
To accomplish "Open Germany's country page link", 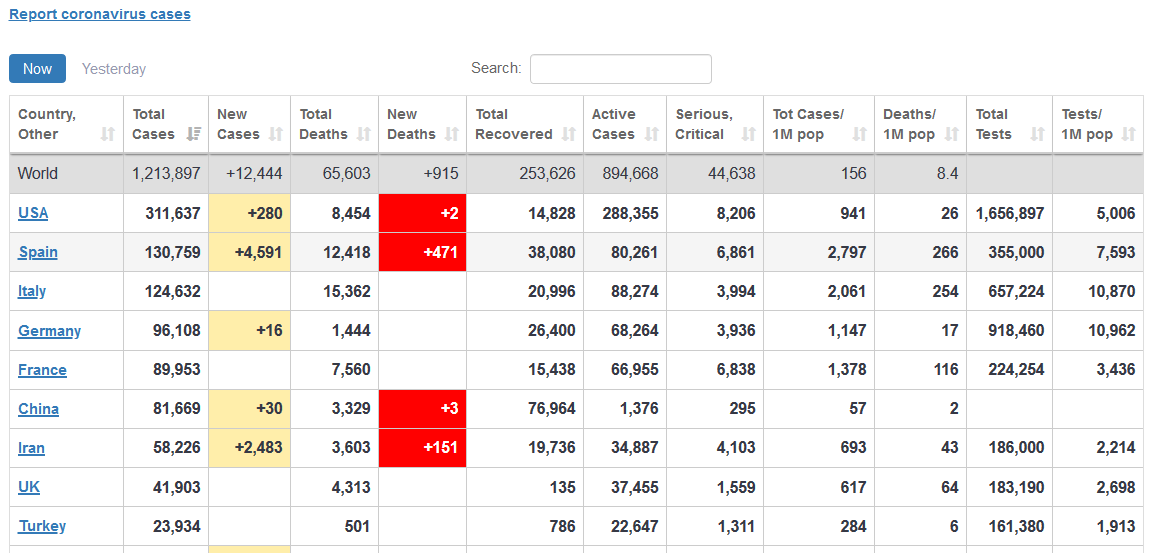I will click(49, 331).
